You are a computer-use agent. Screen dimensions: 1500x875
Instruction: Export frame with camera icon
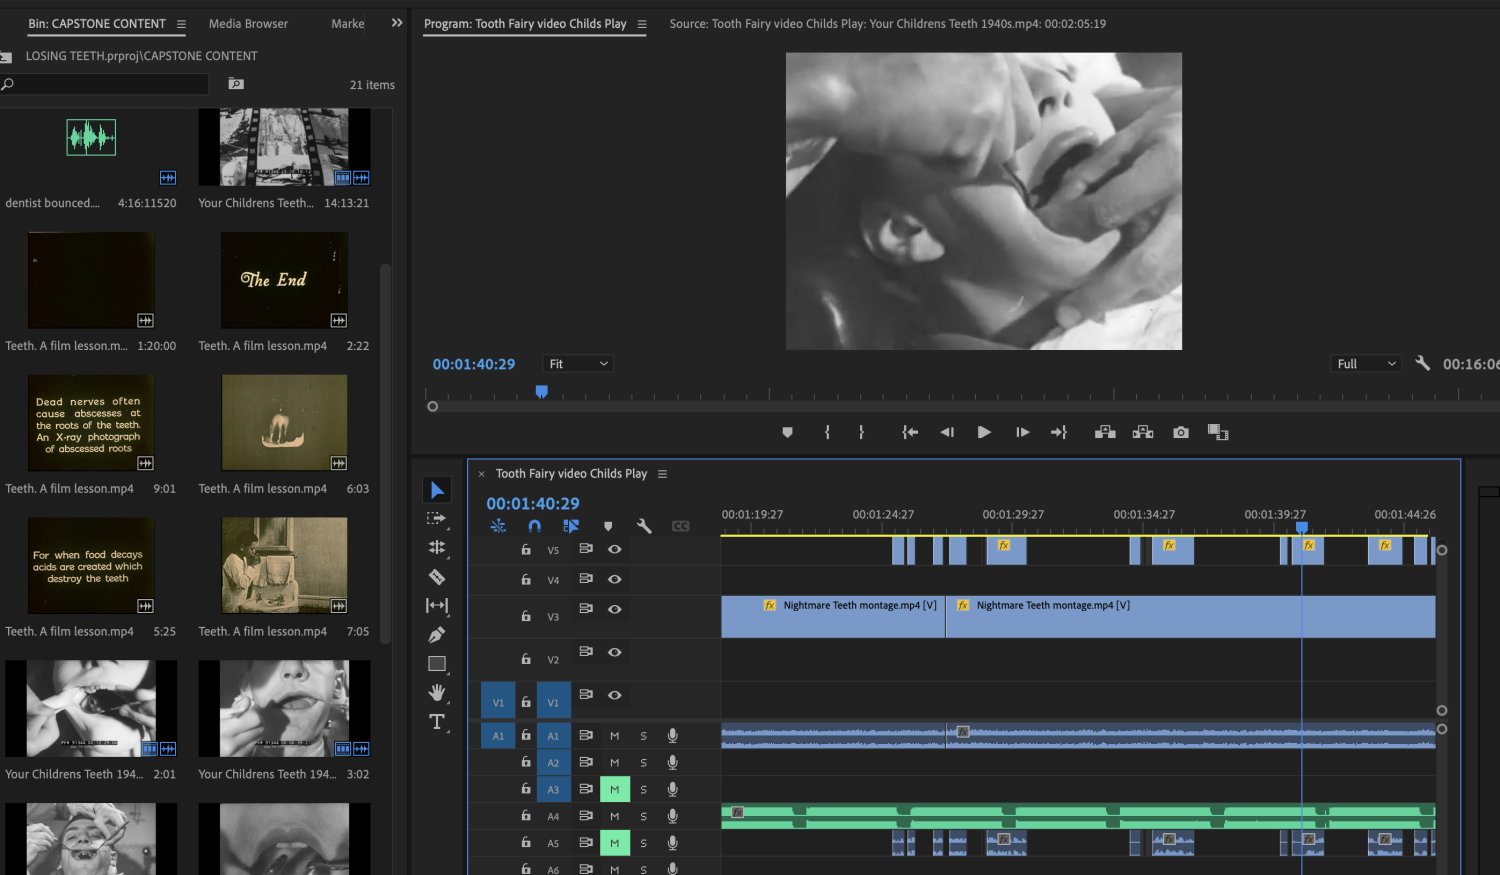[x=1181, y=432]
